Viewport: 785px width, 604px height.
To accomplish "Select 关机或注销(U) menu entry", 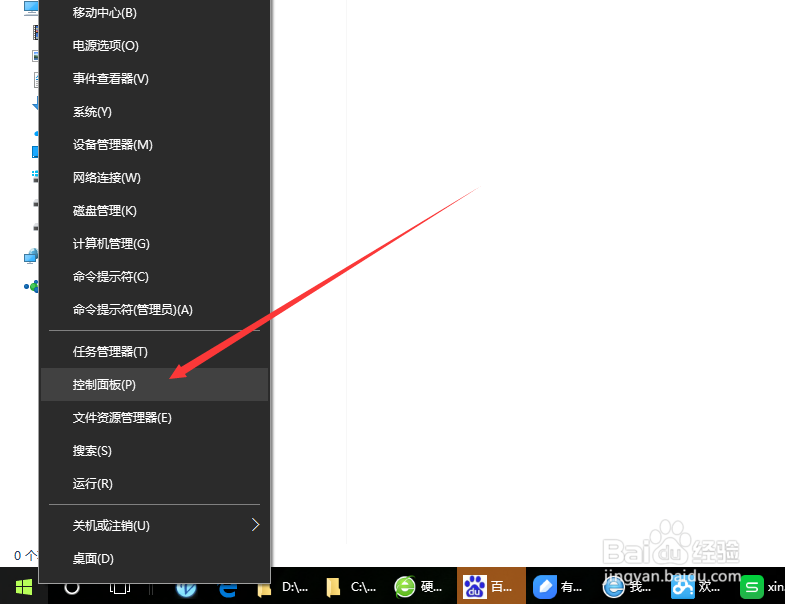I will click(x=154, y=525).
